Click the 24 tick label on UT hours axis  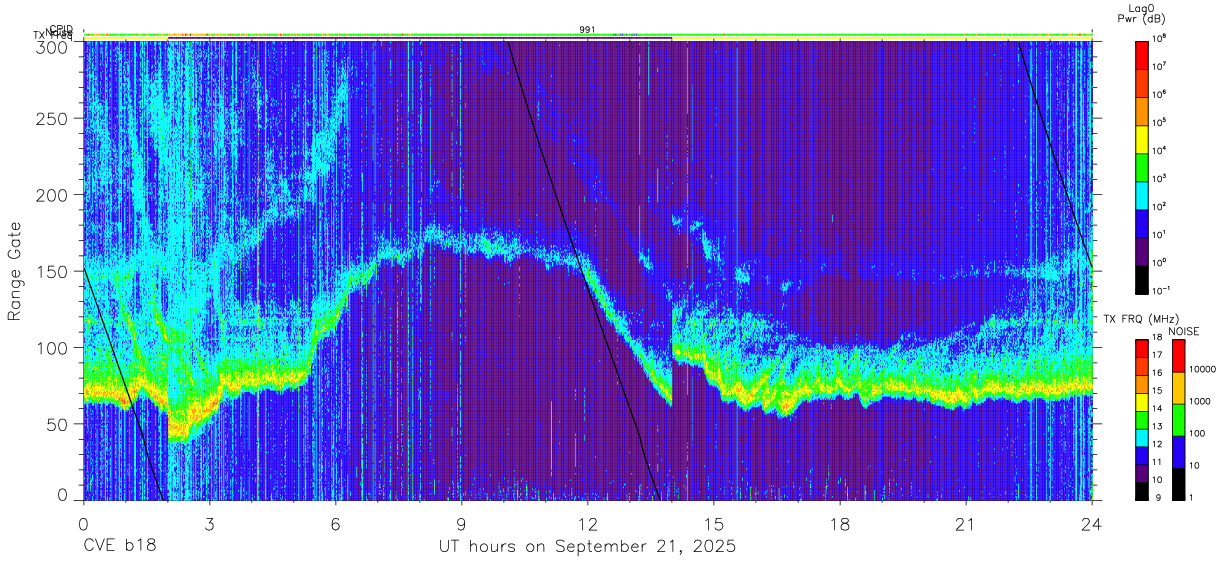tap(1092, 525)
